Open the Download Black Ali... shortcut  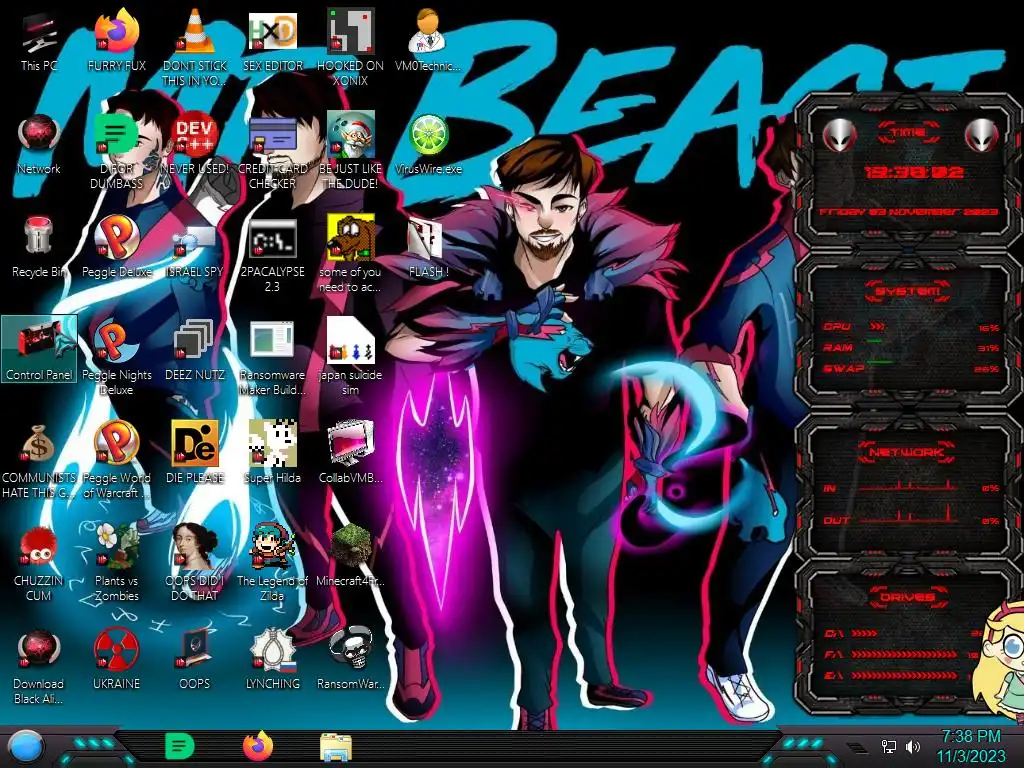[x=39, y=666]
